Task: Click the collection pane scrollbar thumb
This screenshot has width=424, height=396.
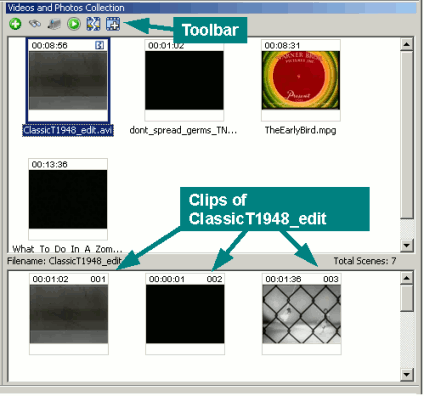Action: click(407, 134)
